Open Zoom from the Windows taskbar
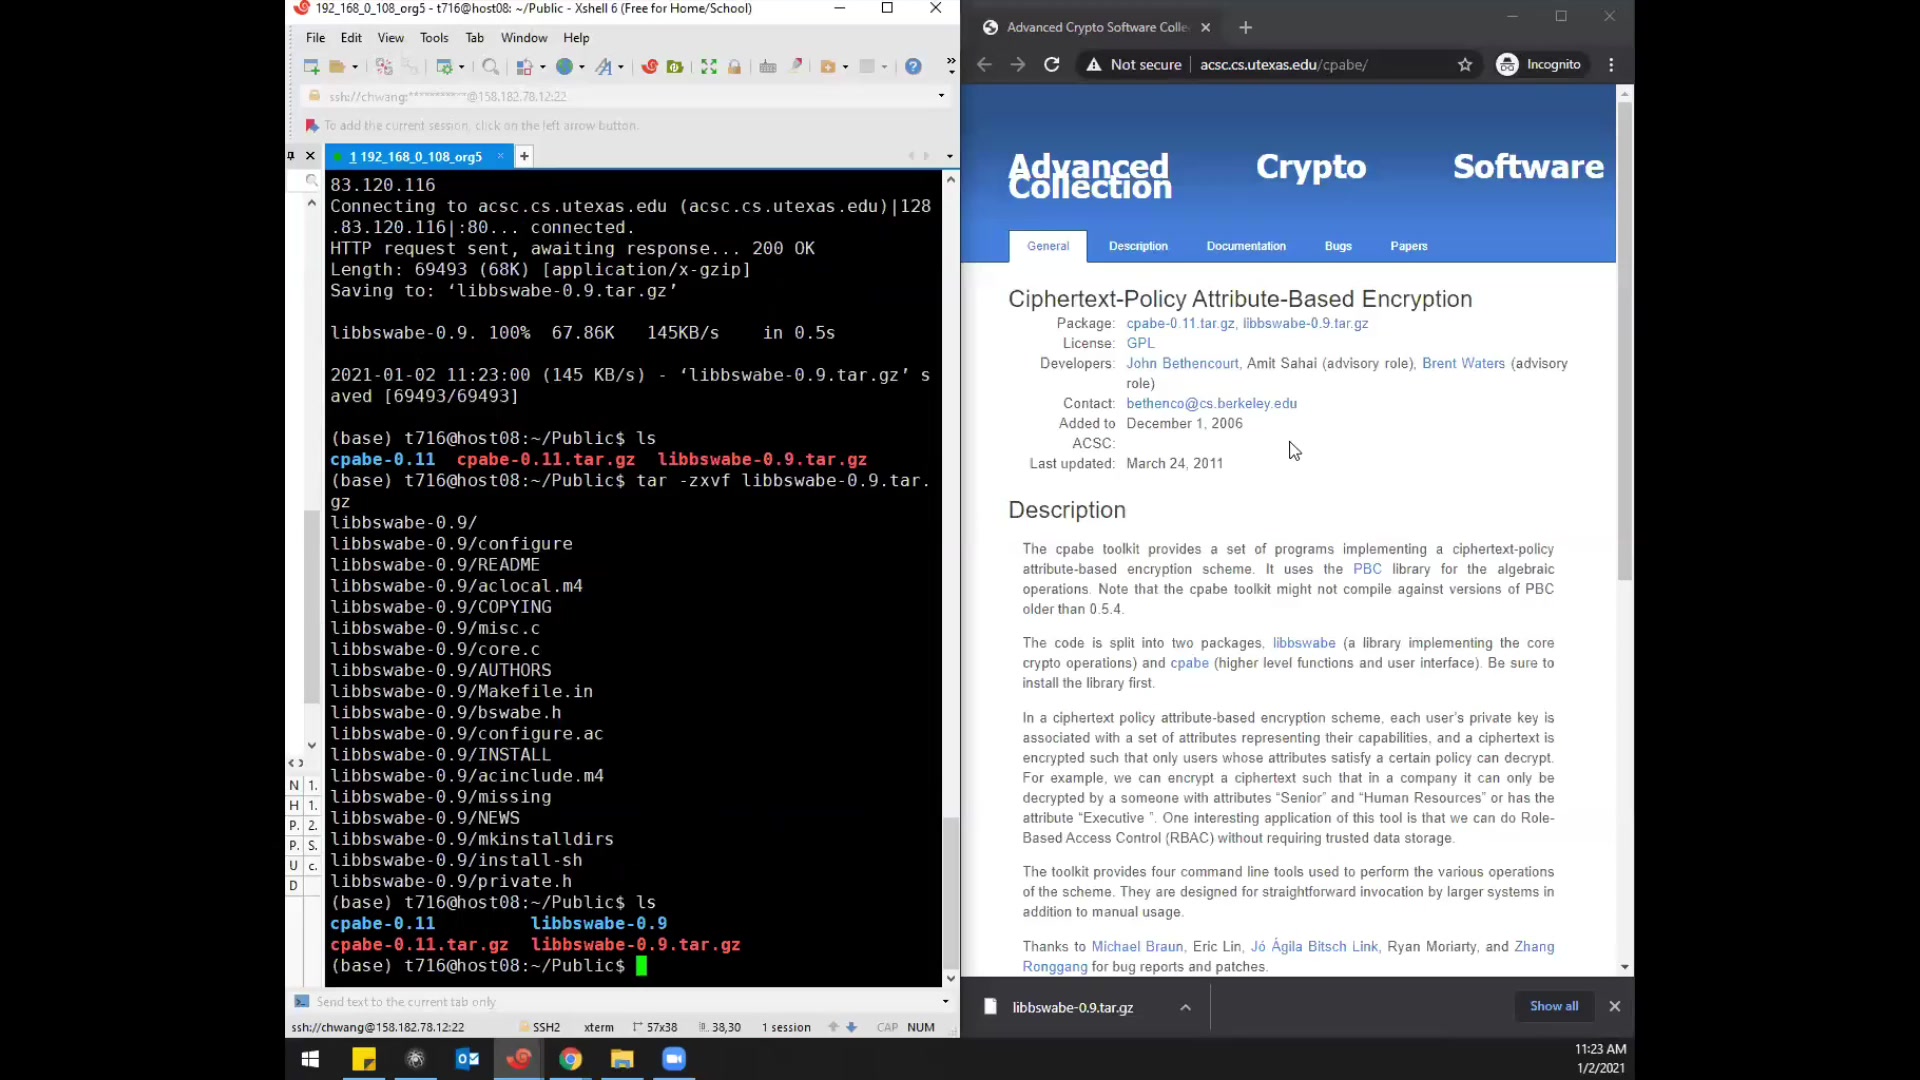Image resolution: width=1920 pixels, height=1080 pixels. pos(674,1059)
